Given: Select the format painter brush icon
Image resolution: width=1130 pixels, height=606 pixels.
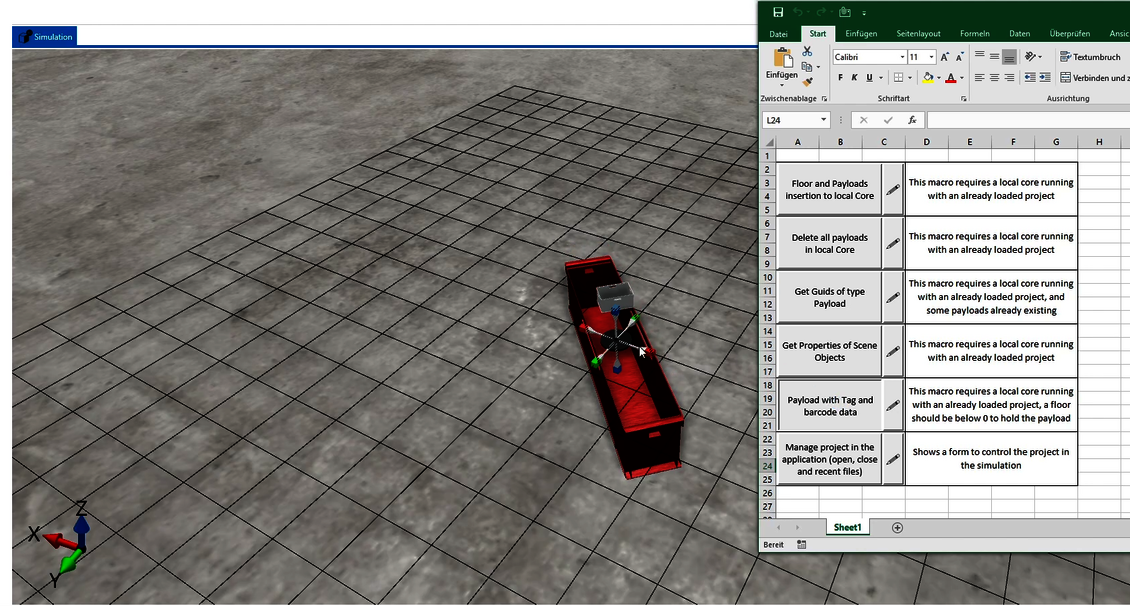Looking at the screenshot, I should tap(807, 82).
